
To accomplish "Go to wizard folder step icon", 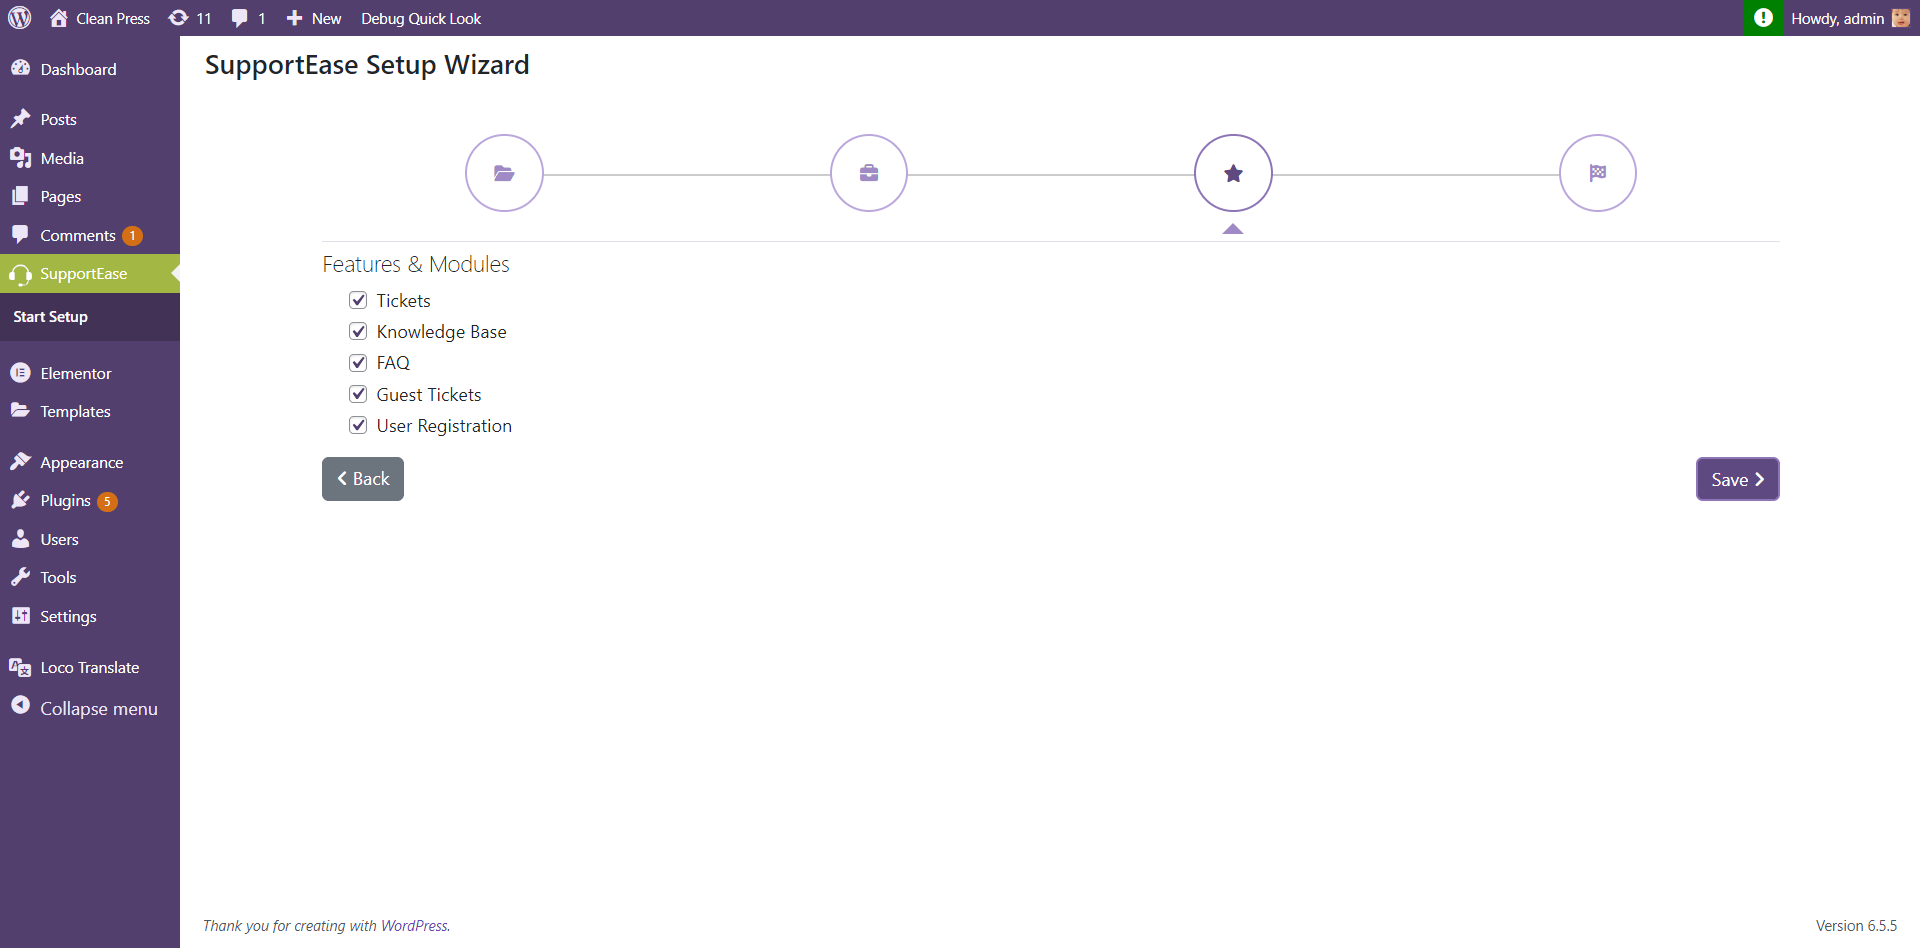I will click(504, 173).
